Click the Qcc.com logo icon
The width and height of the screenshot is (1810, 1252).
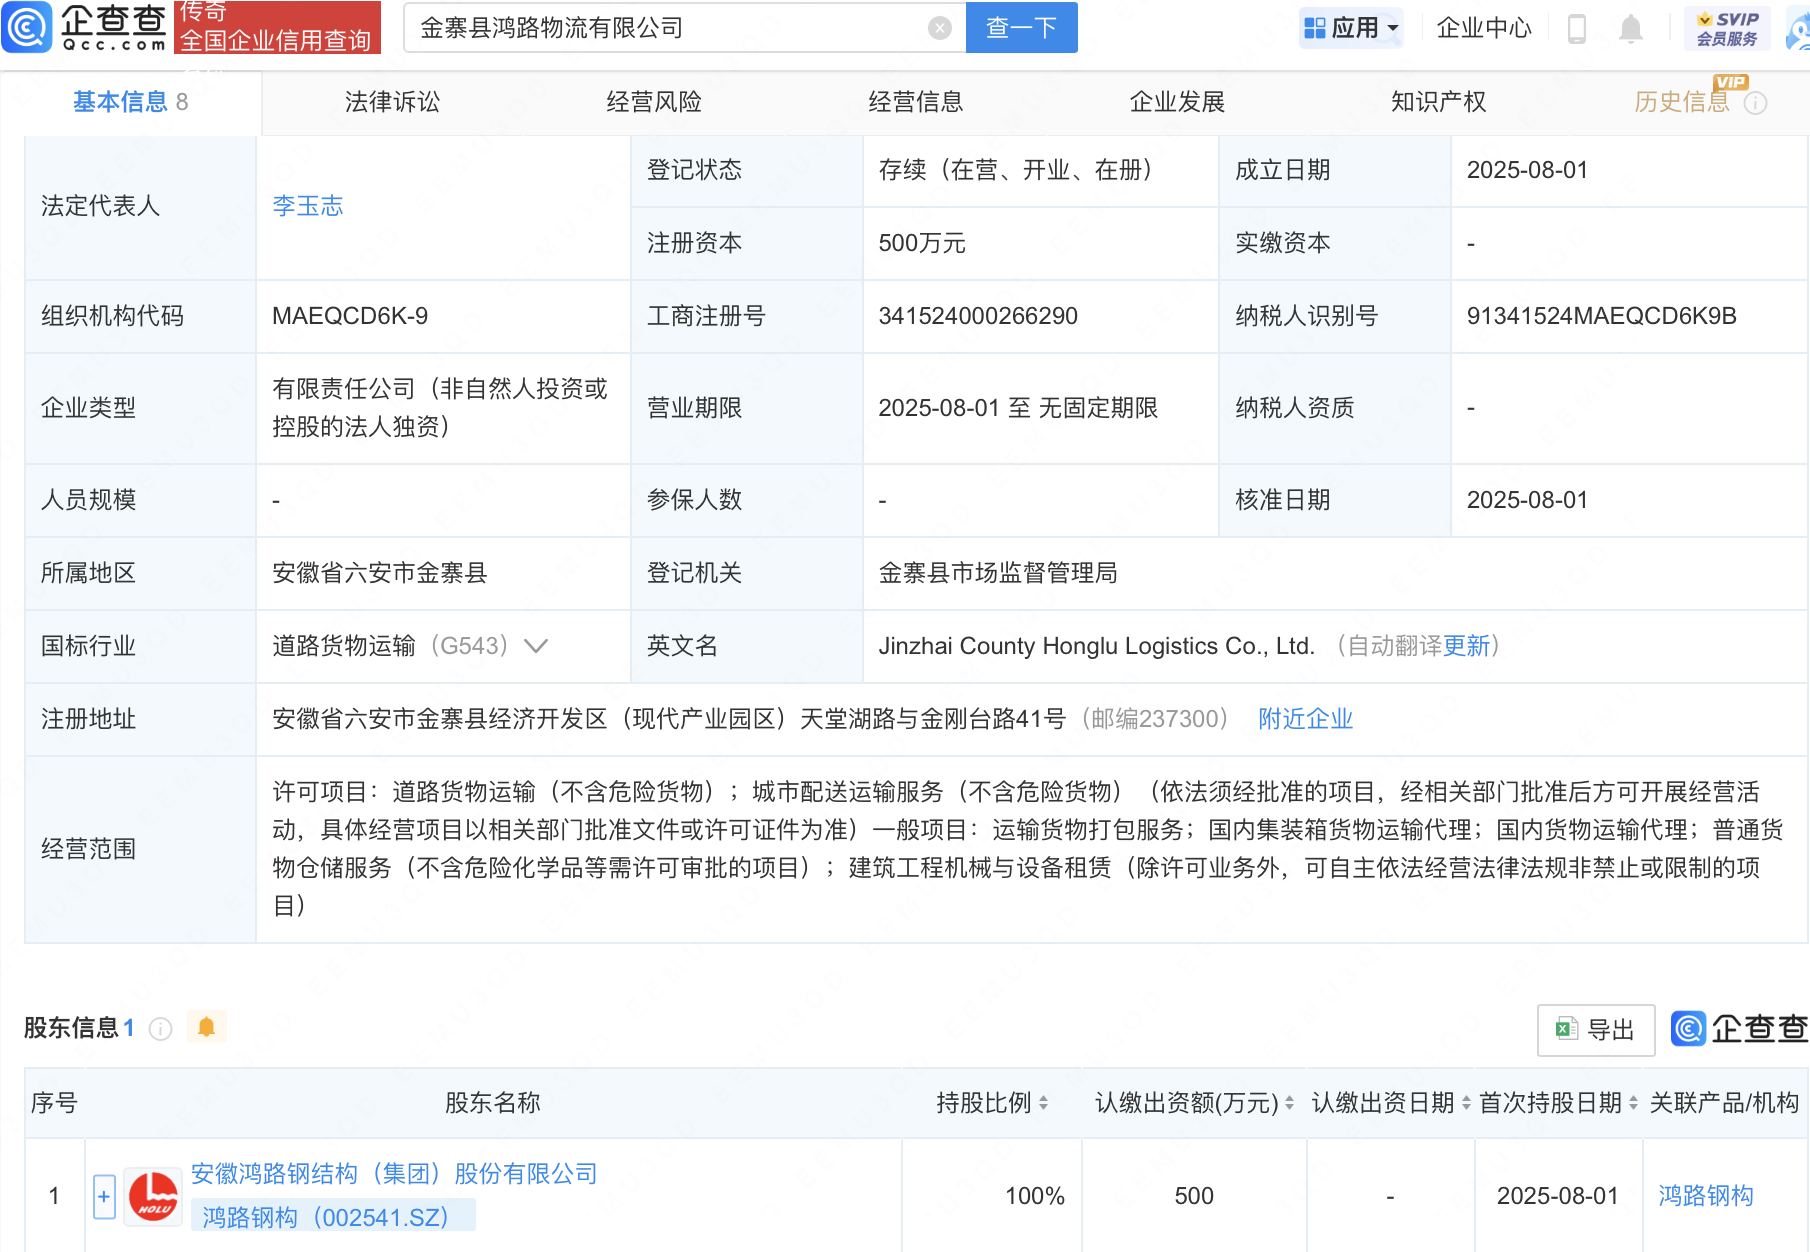click(27, 27)
